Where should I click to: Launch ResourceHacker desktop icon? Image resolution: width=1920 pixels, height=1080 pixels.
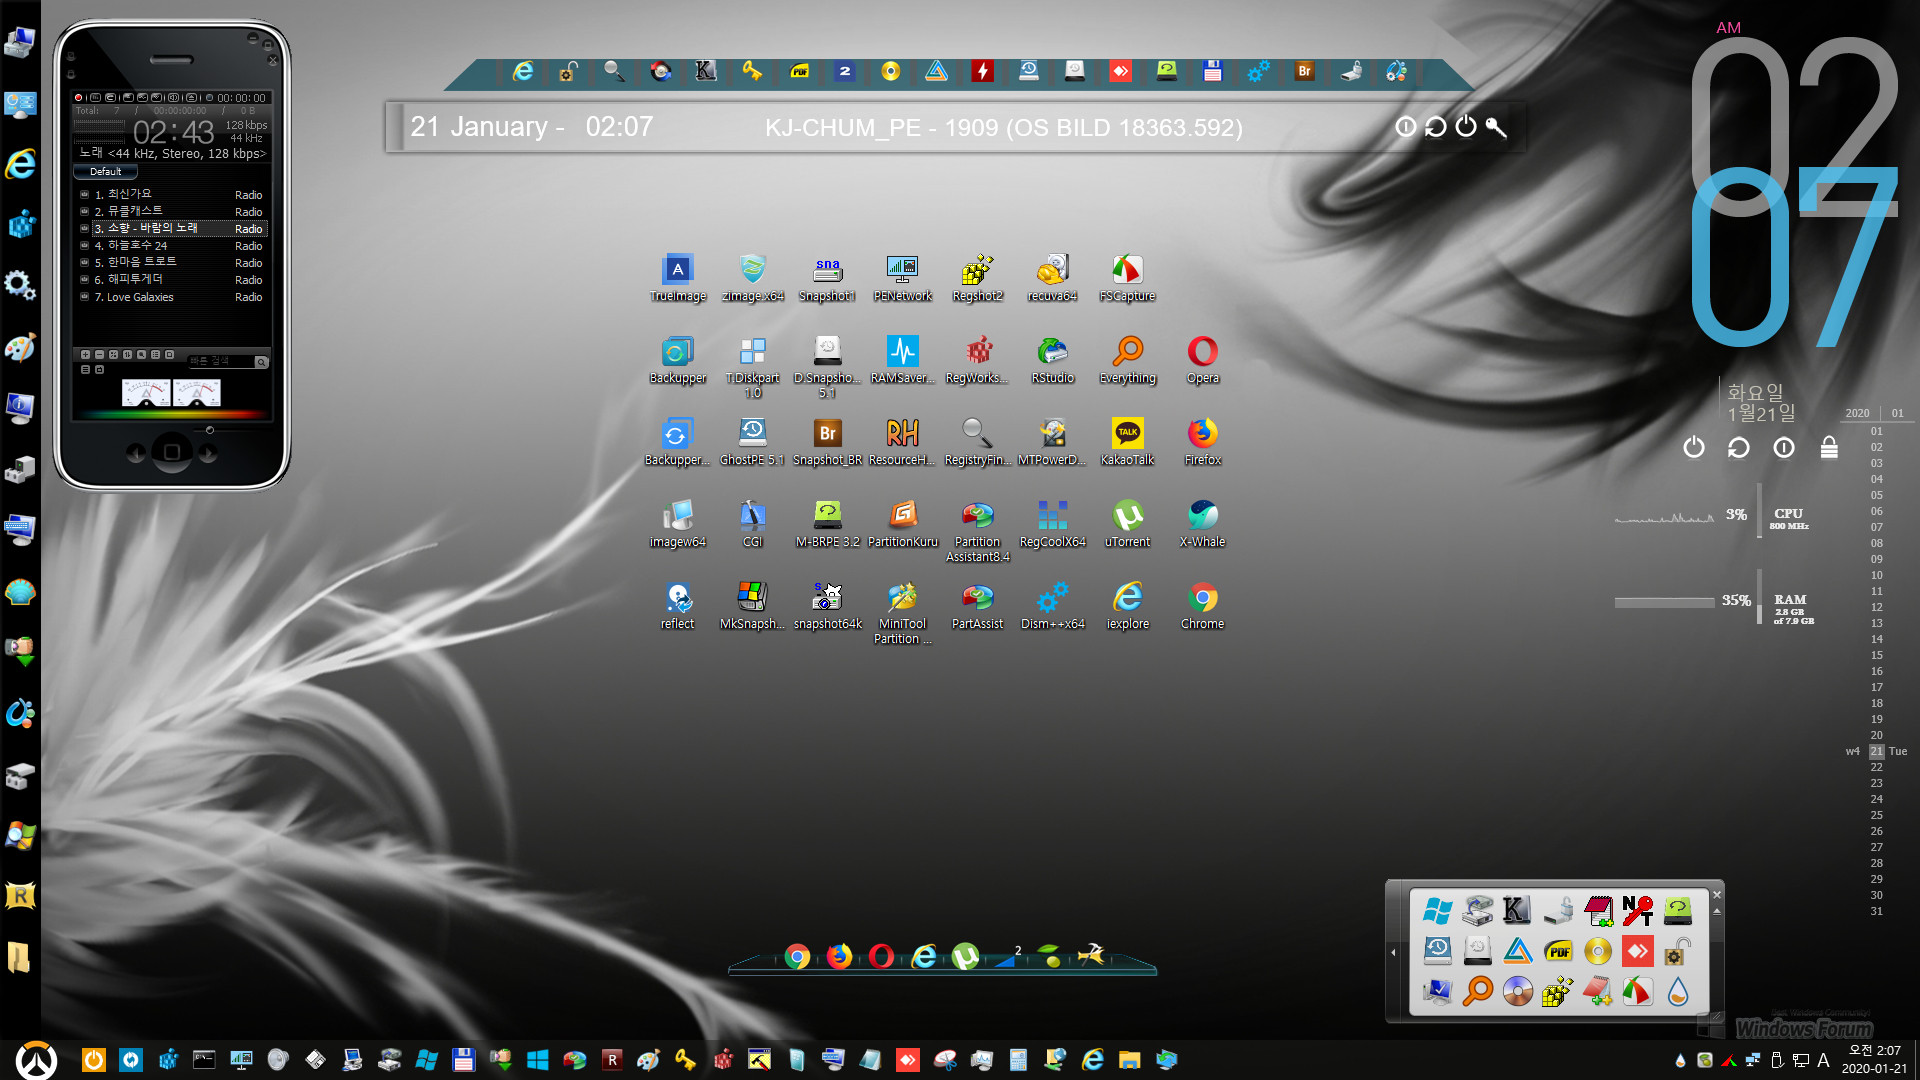[x=902, y=441]
